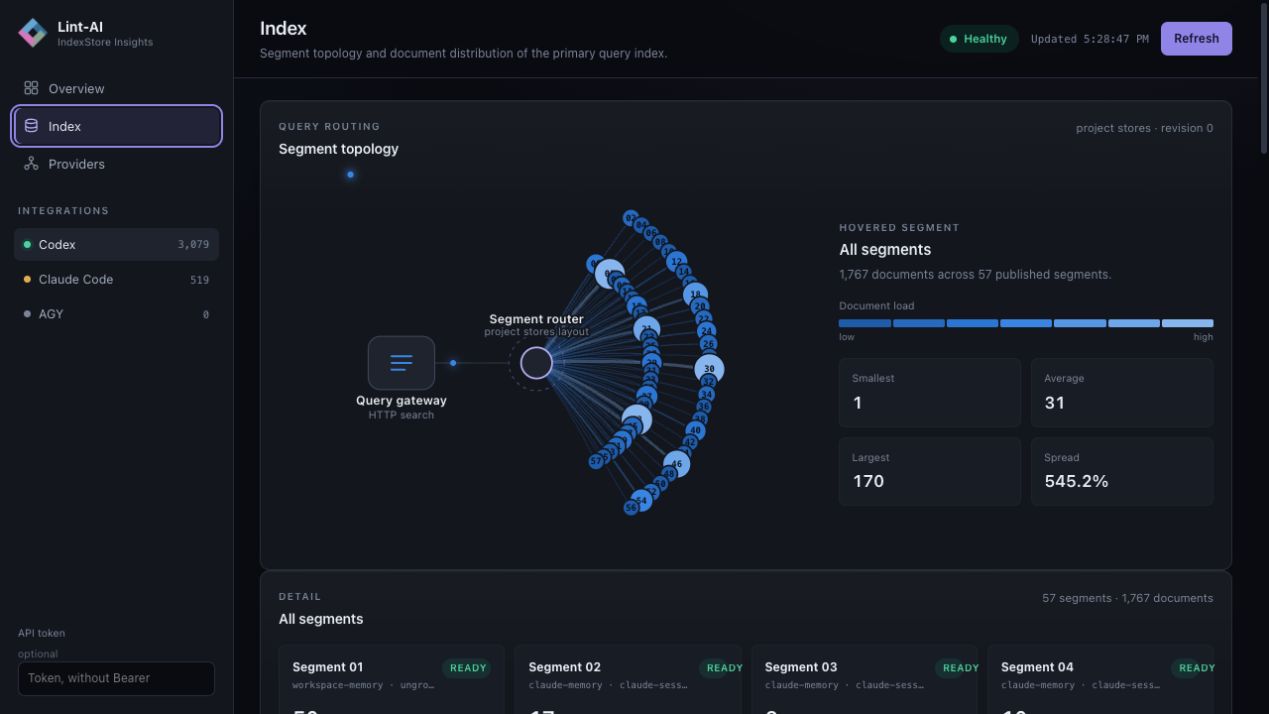Select the Codex integration

coord(117,244)
